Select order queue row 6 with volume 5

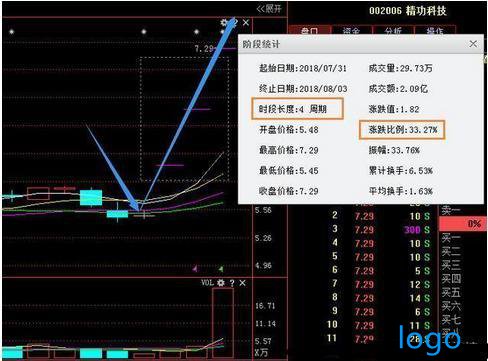click(x=381, y=271)
